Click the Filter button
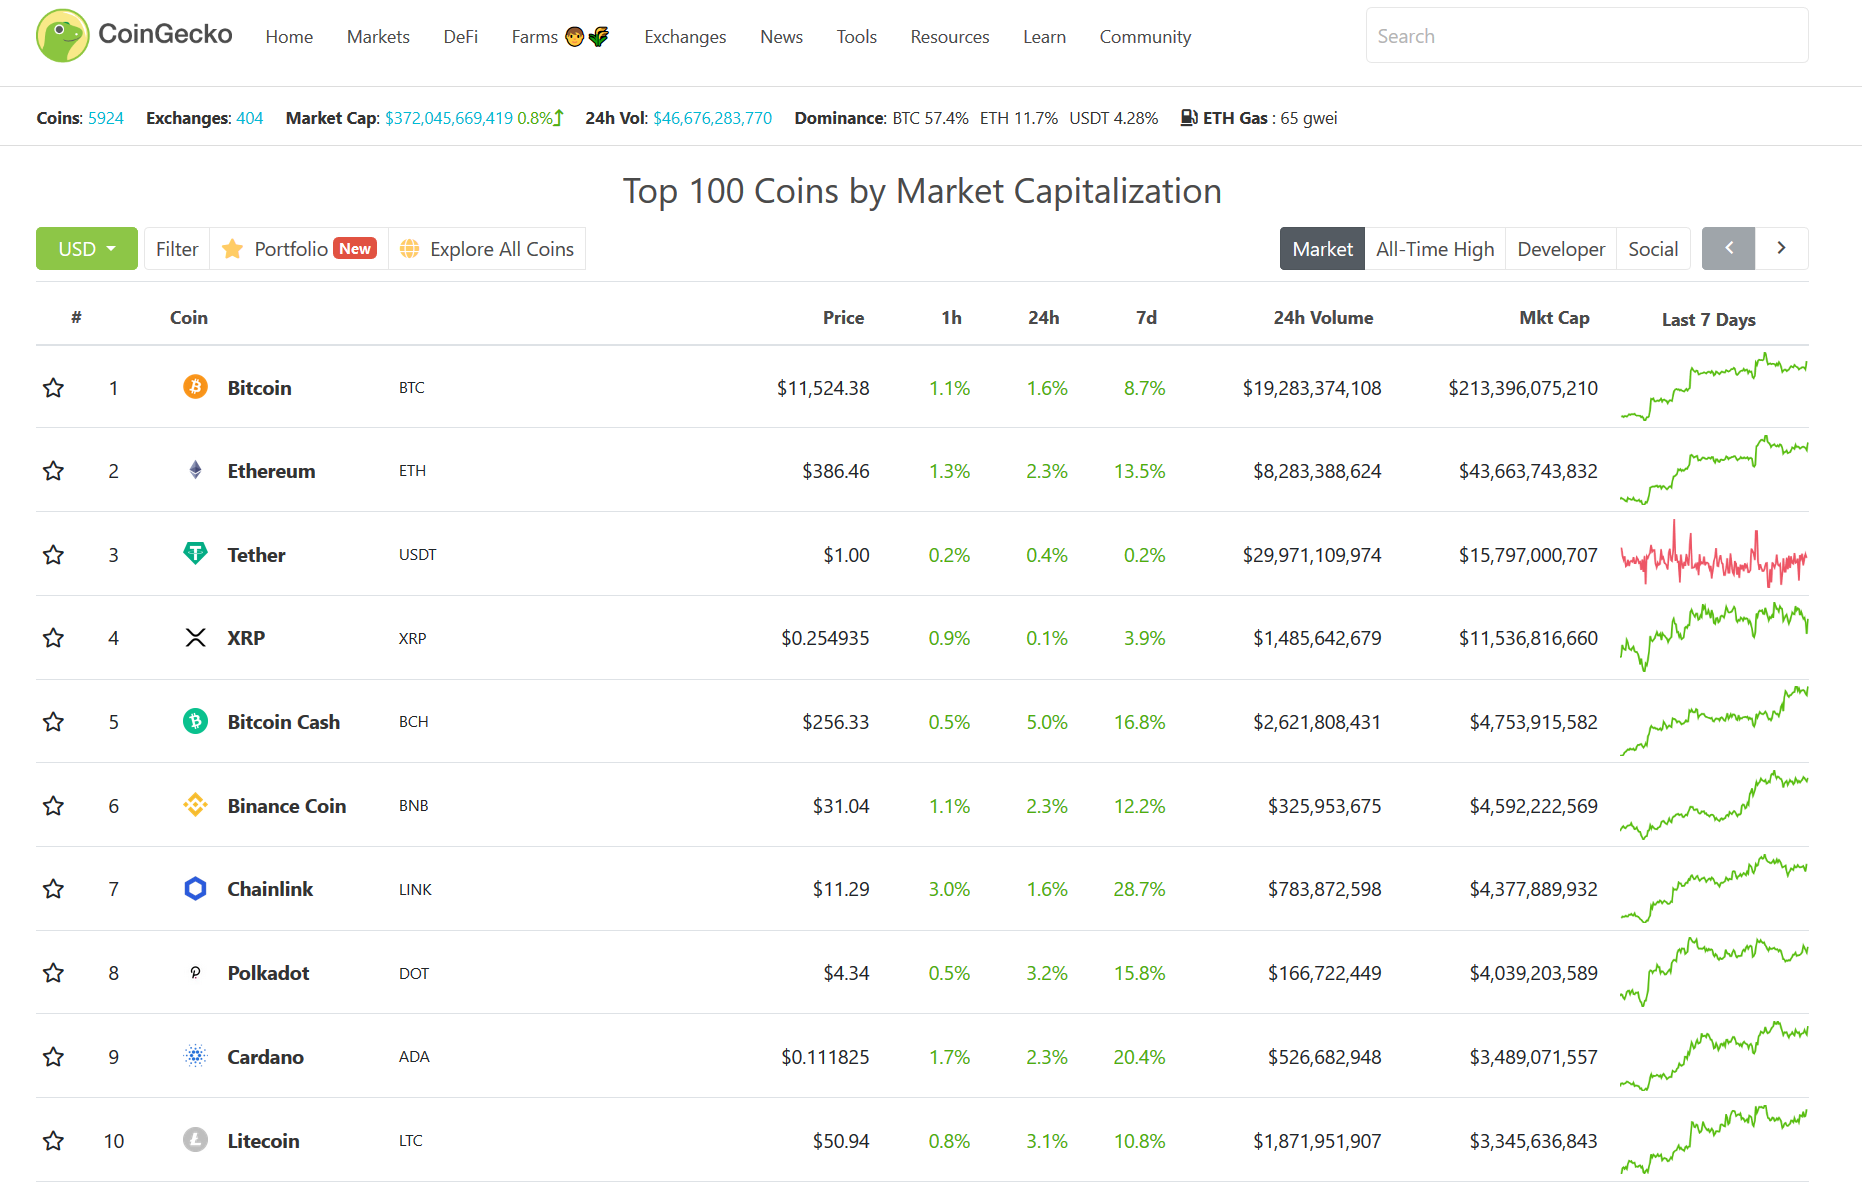 pyautogui.click(x=177, y=249)
